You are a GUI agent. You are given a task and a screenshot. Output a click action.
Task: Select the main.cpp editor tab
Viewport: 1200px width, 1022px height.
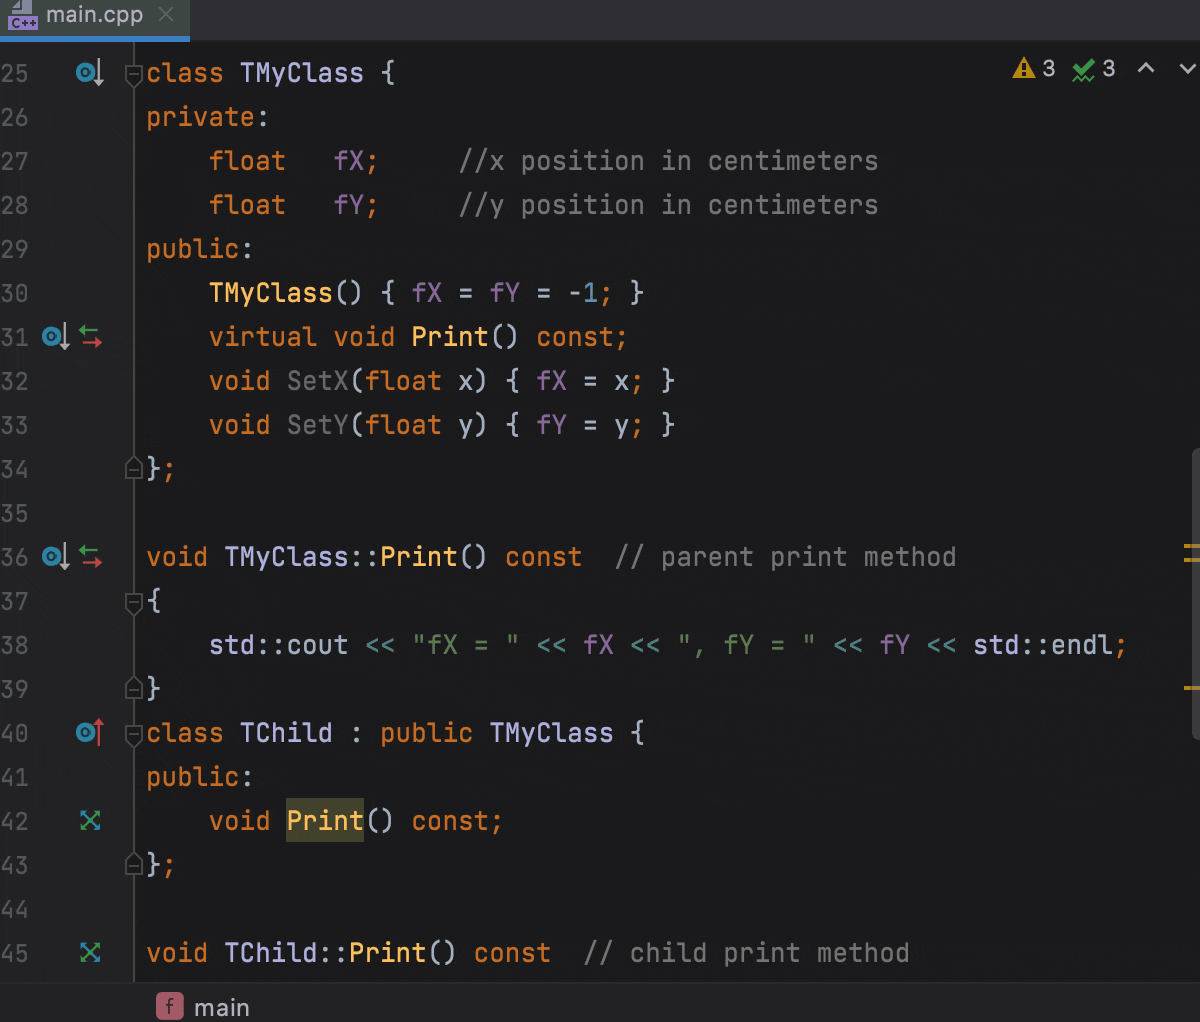(x=95, y=16)
